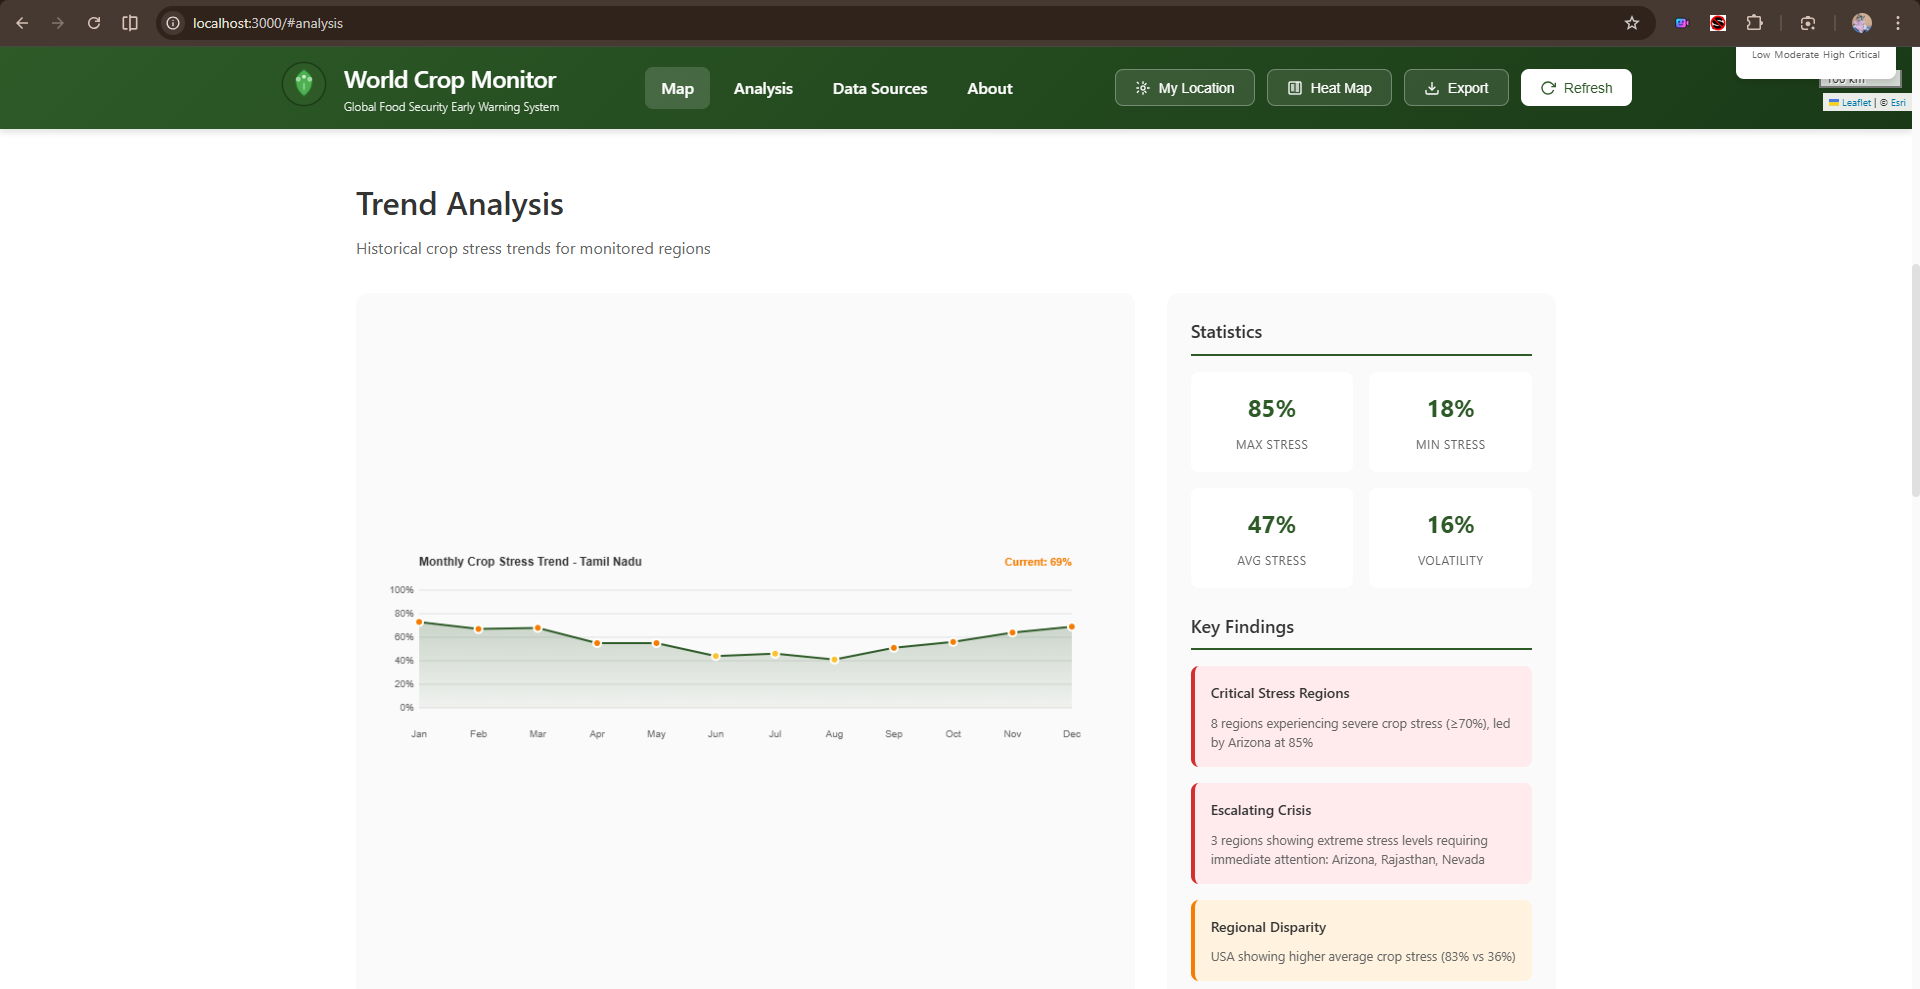Viewport: 1920px width, 989px height.
Task: Open the About nav item
Action: click(x=990, y=88)
